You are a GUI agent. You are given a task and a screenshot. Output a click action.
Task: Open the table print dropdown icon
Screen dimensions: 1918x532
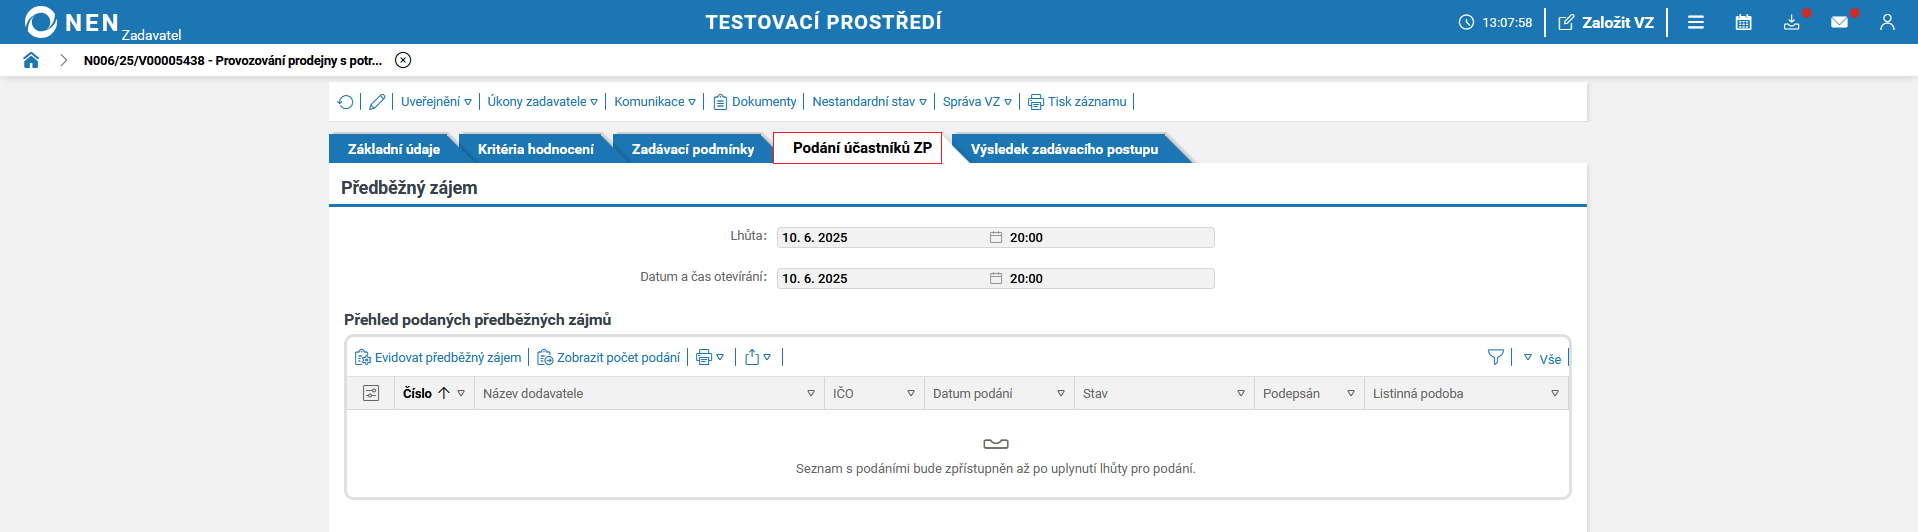710,358
